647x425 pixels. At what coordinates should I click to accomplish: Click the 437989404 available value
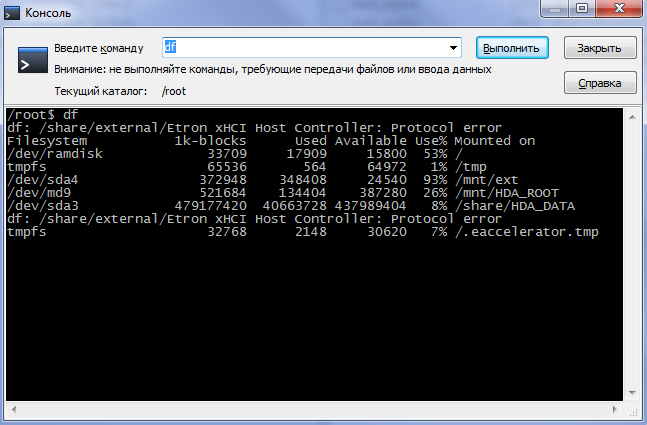pos(371,205)
